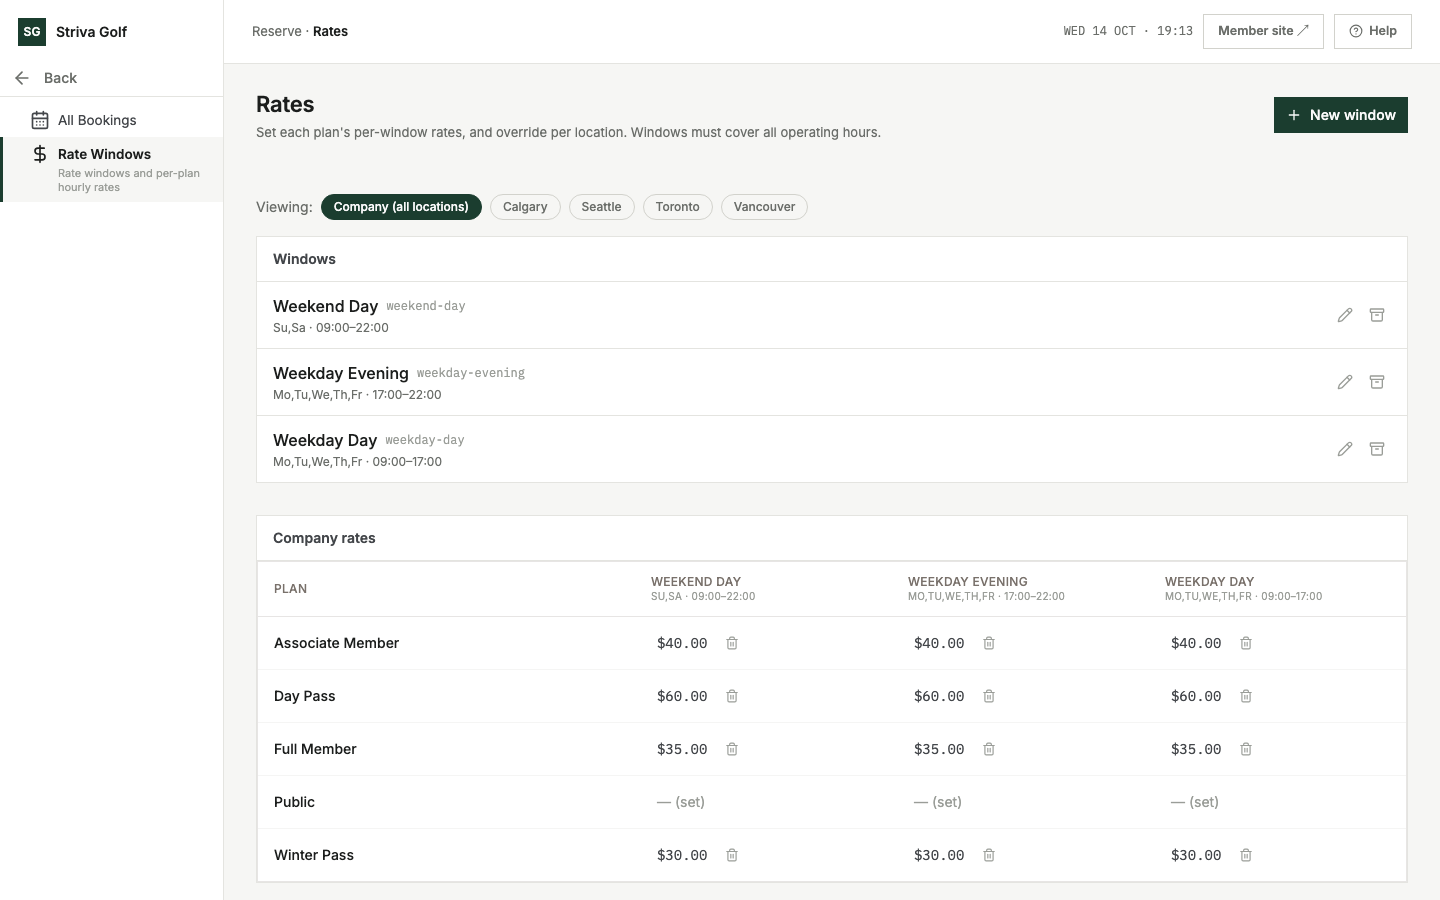This screenshot has height=900, width=1440.
Task: Create a New window
Action: pyautogui.click(x=1341, y=115)
